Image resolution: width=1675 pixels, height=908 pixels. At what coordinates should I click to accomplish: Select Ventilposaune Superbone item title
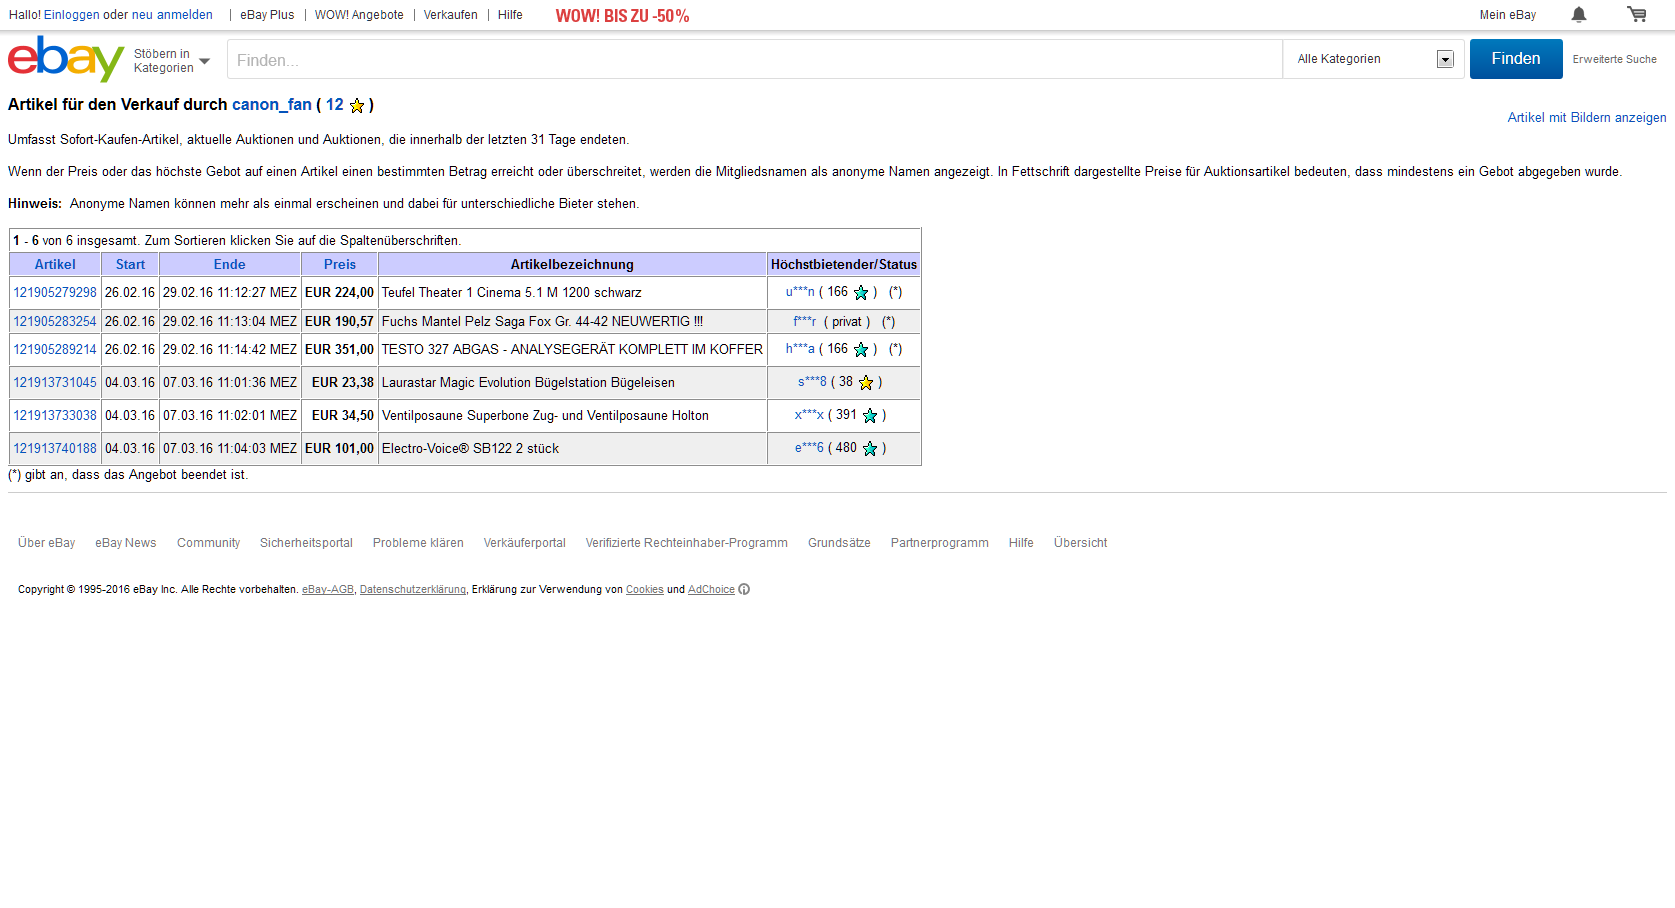pos(545,416)
